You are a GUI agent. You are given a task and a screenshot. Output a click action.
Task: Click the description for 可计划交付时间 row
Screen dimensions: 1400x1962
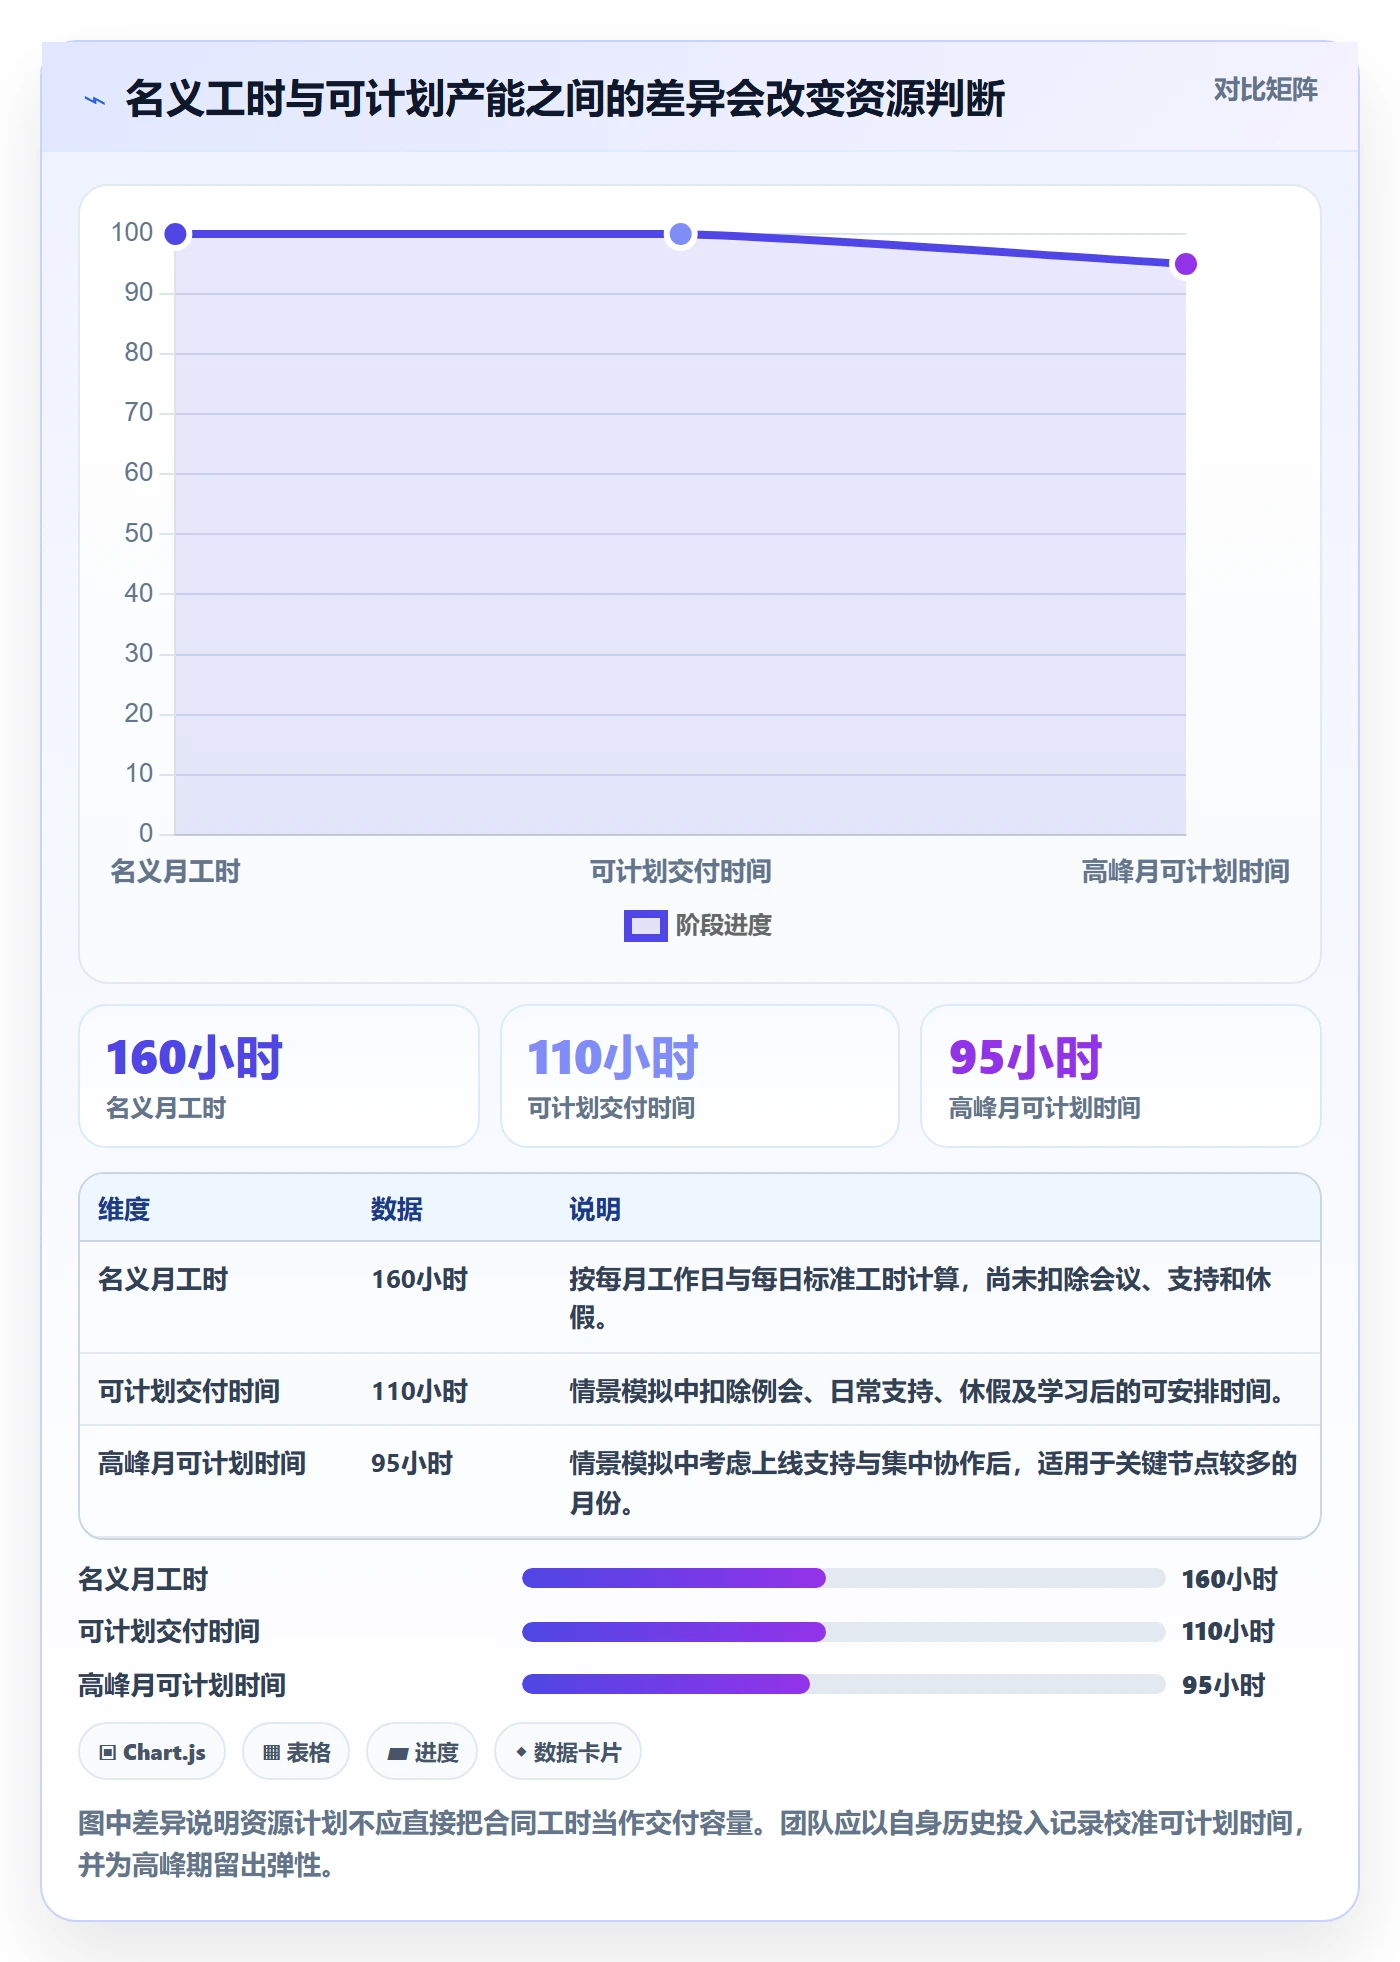pos(930,1391)
